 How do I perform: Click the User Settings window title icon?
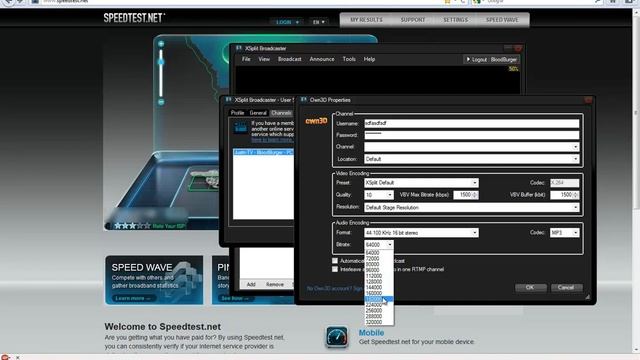tap(229, 100)
